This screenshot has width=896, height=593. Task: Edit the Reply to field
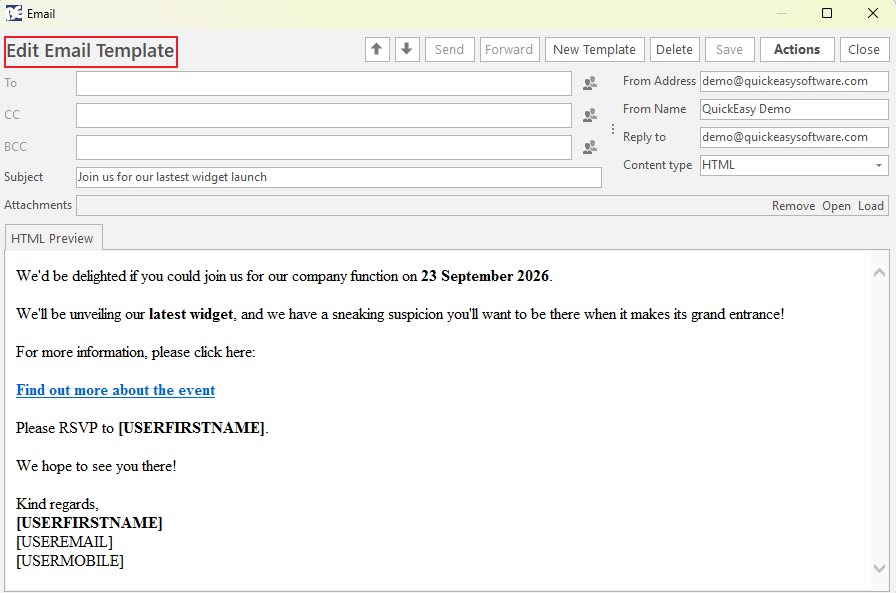pyautogui.click(x=794, y=137)
